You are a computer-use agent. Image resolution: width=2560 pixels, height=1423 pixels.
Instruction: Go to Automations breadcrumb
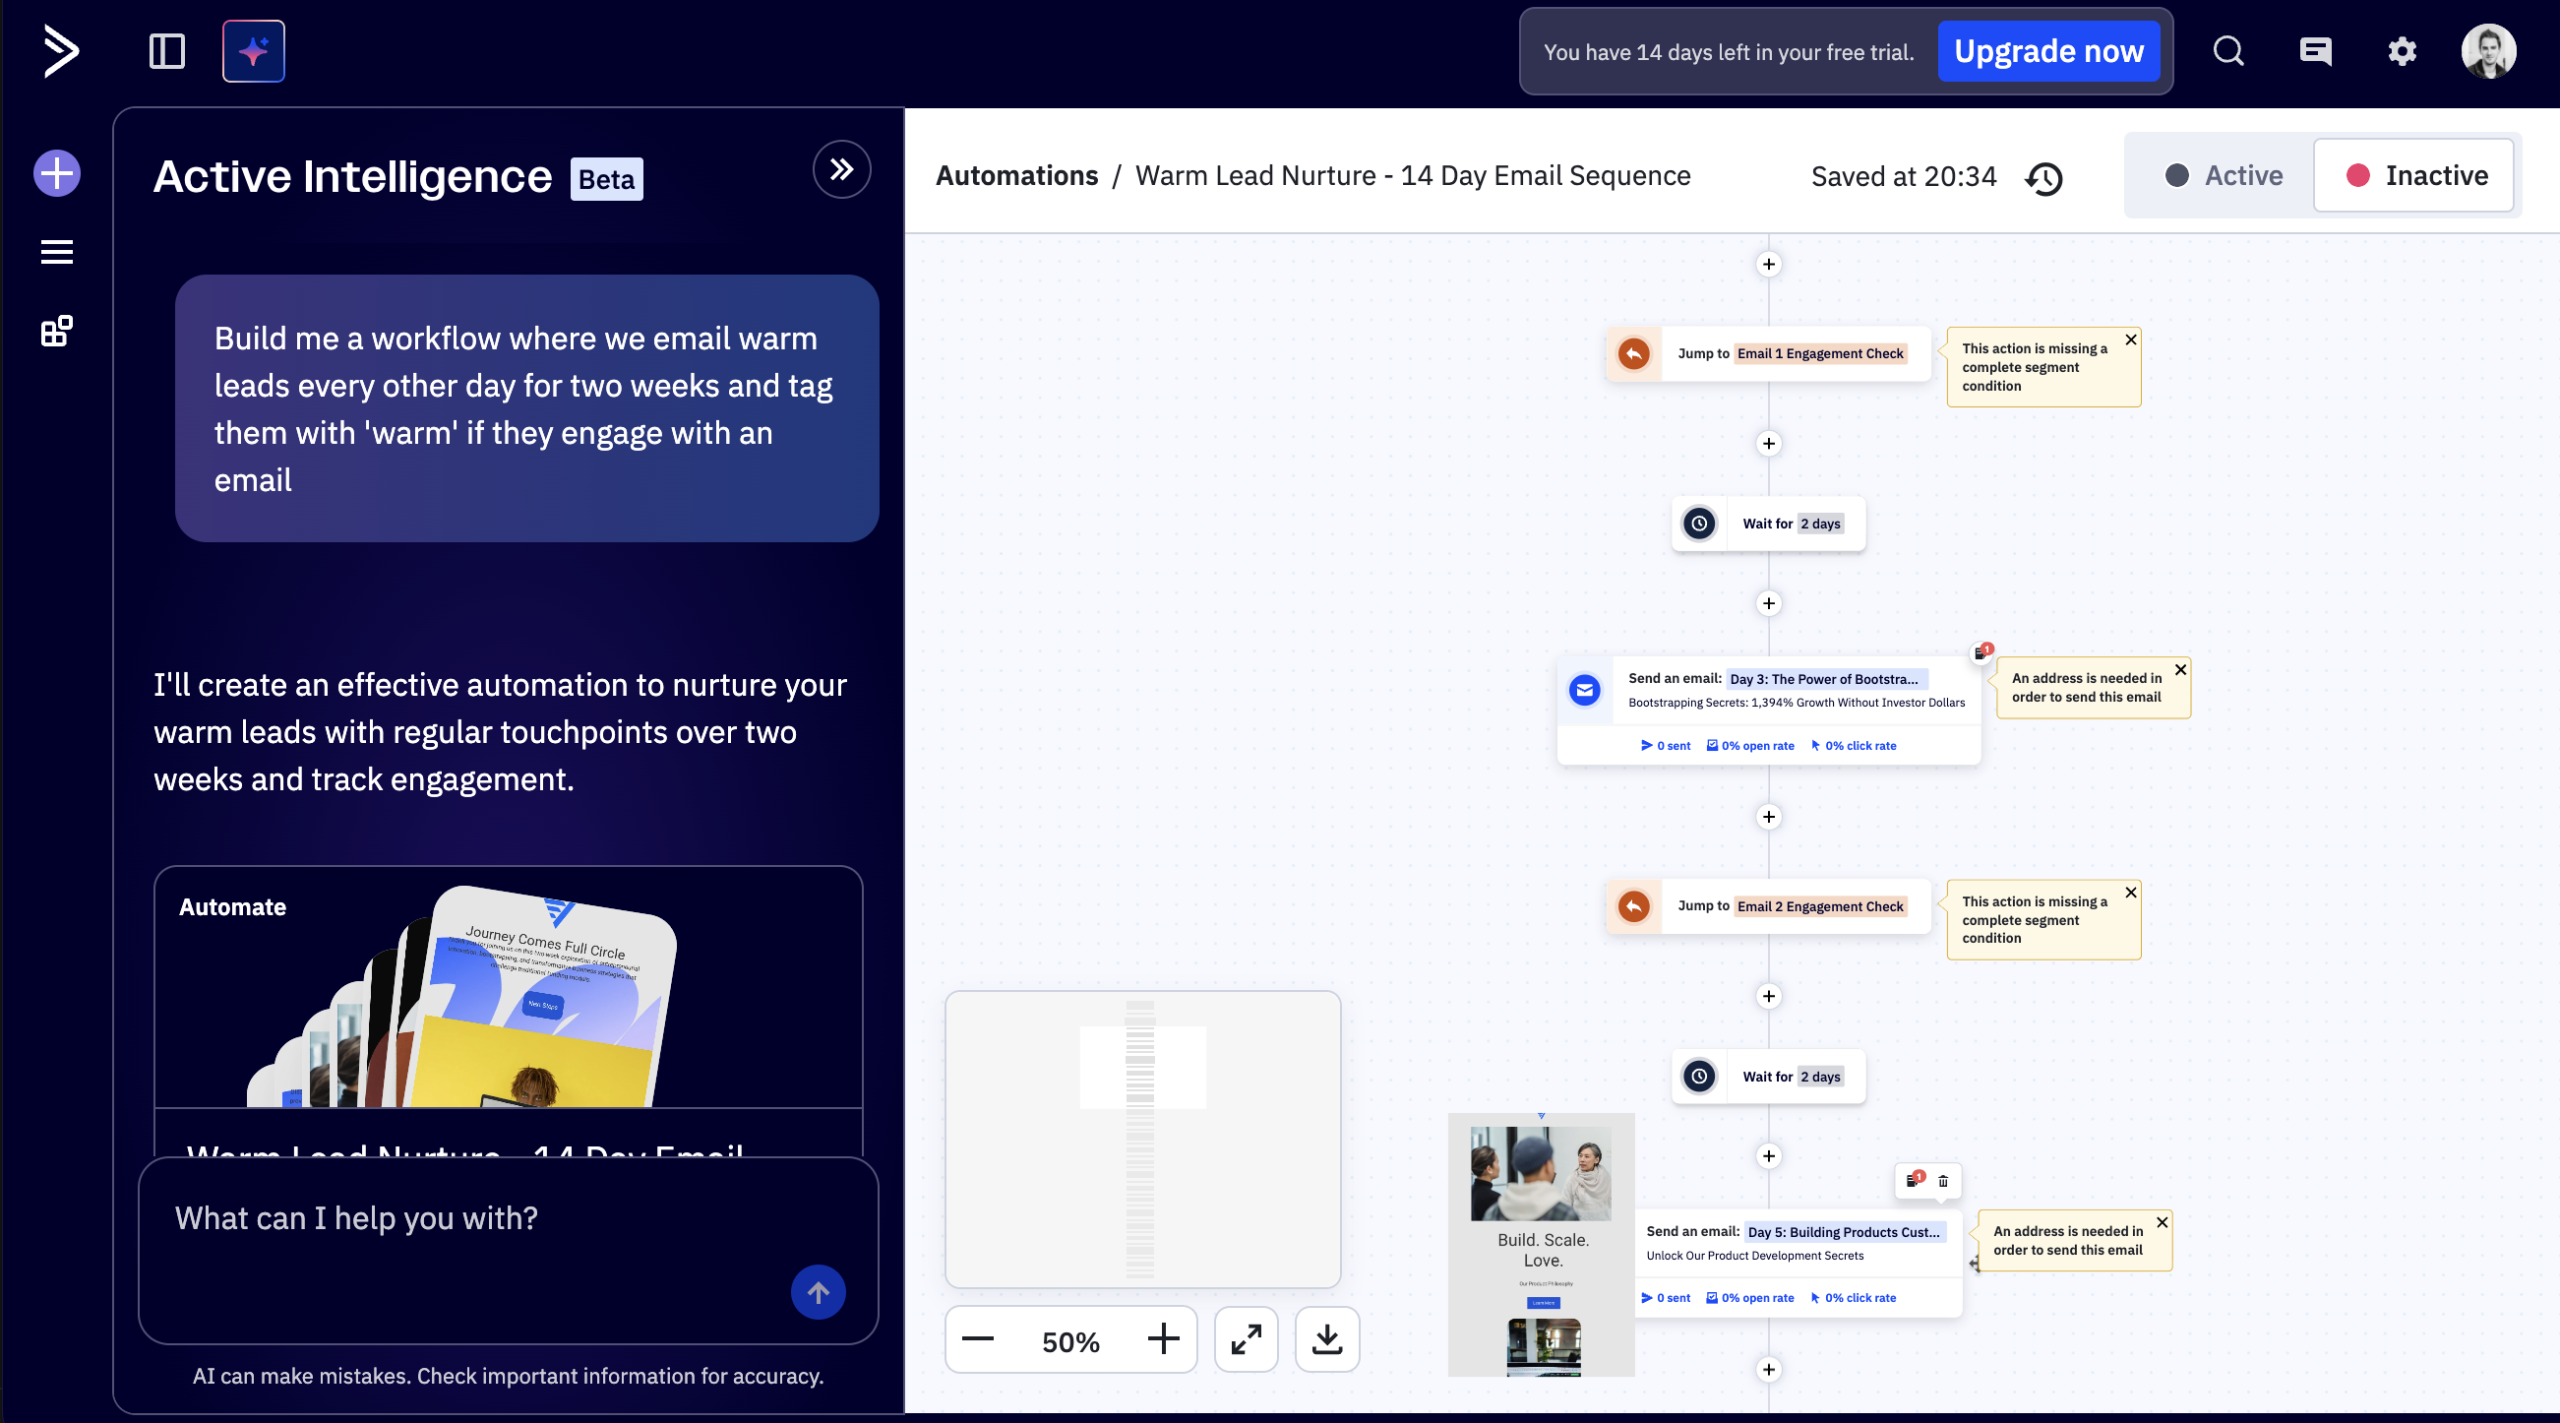pos(1016,176)
